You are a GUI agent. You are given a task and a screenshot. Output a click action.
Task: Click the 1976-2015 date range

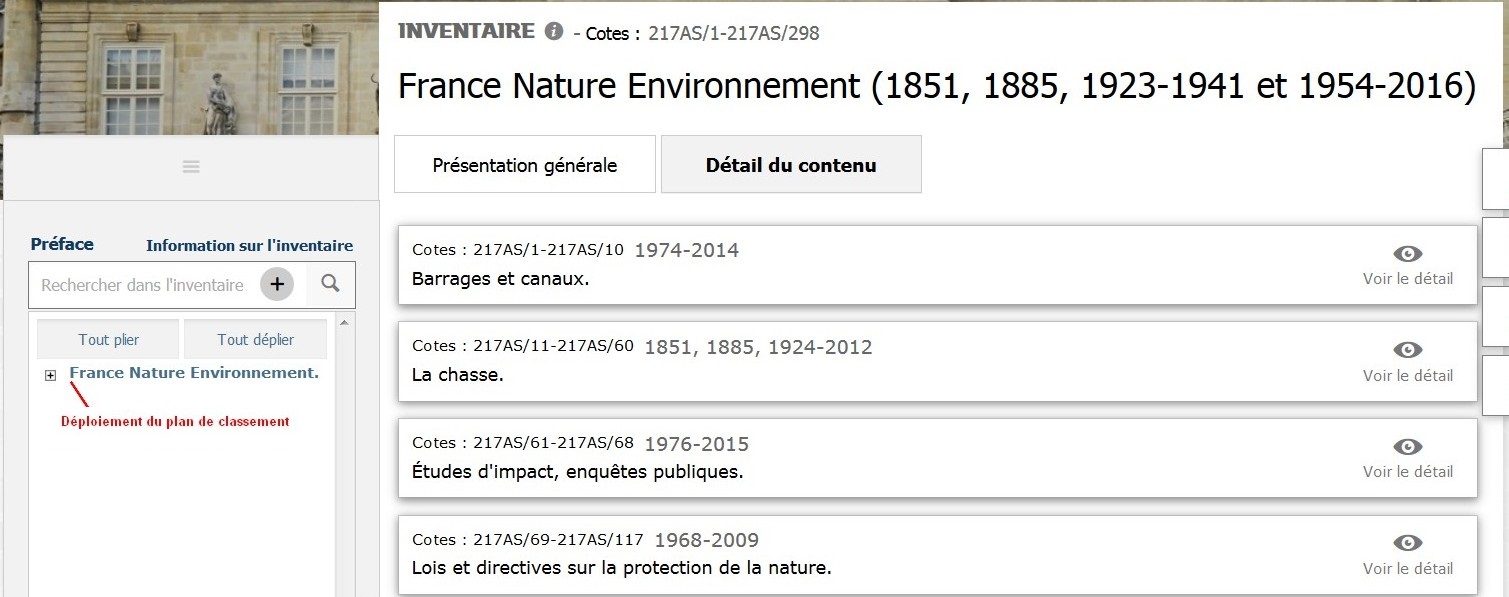(x=697, y=443)
